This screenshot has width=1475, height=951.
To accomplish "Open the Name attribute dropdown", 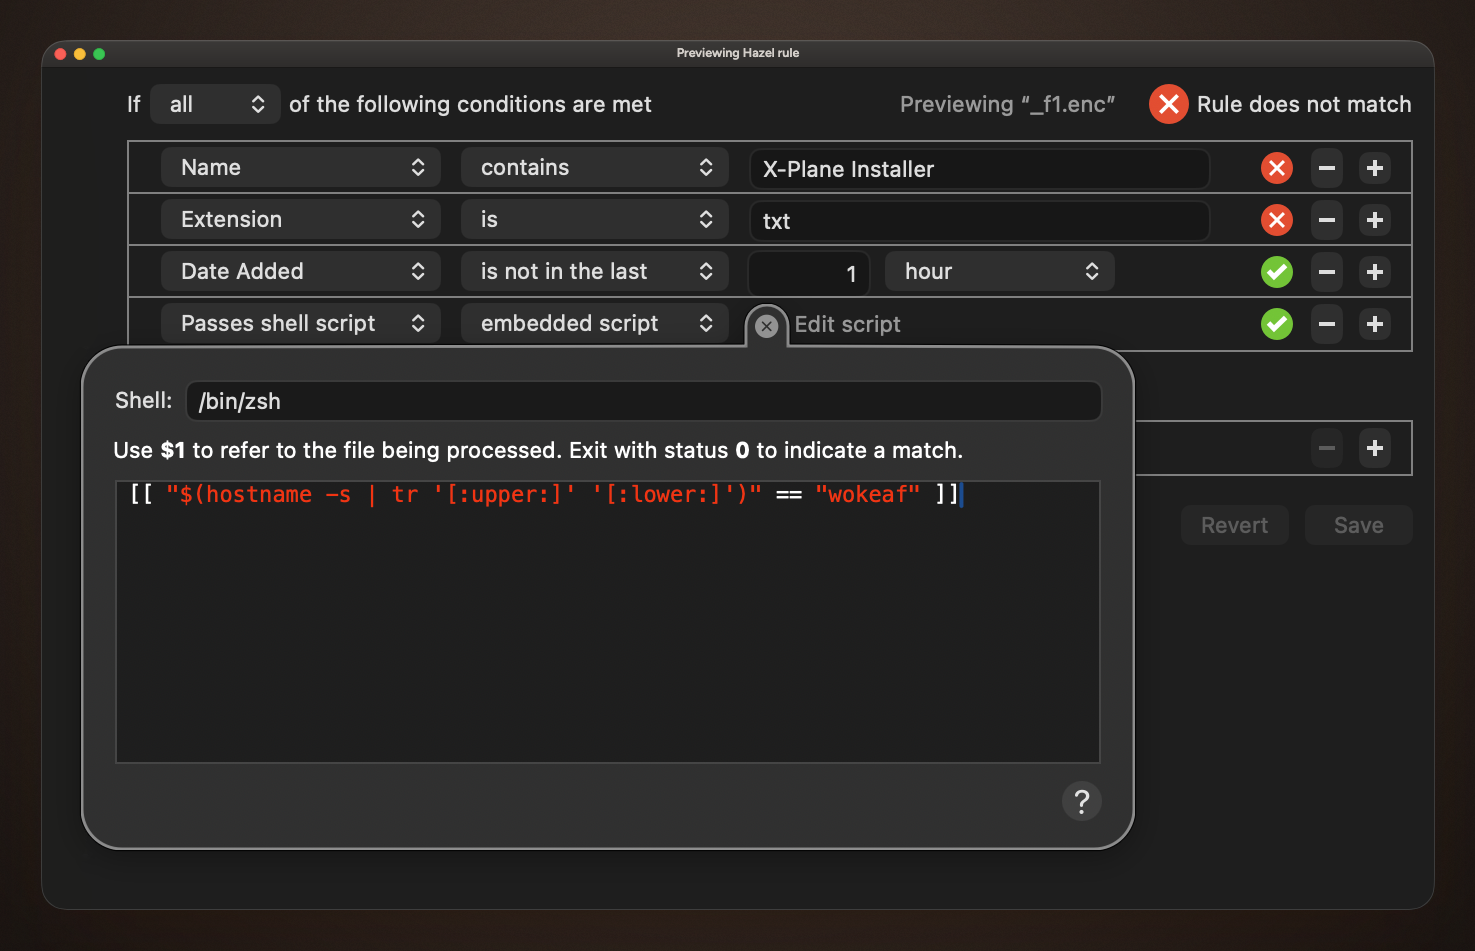I will [x=300, y=168].
